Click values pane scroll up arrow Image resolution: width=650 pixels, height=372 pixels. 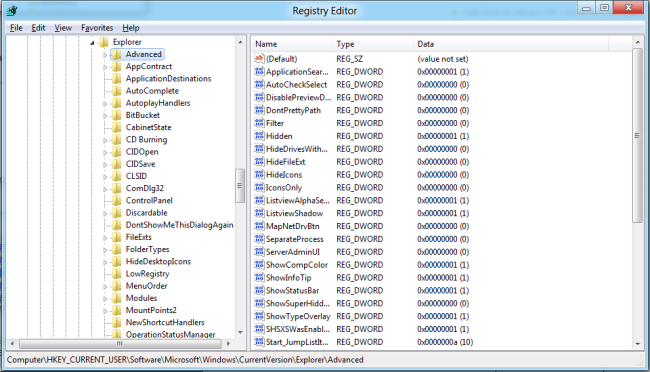coord(637,42)
